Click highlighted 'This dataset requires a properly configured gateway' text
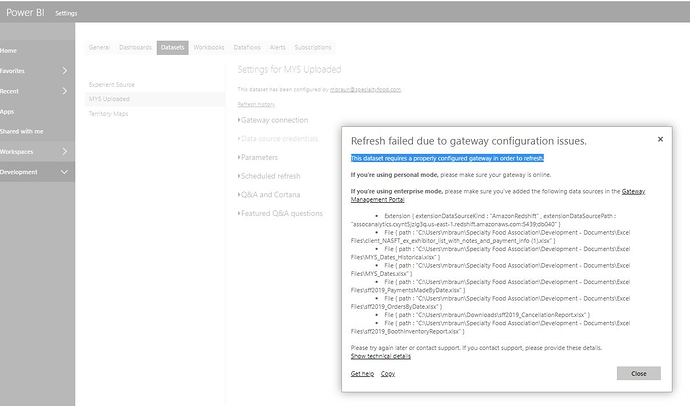This screenshot has width=690, height=406. tap(447, 158)
